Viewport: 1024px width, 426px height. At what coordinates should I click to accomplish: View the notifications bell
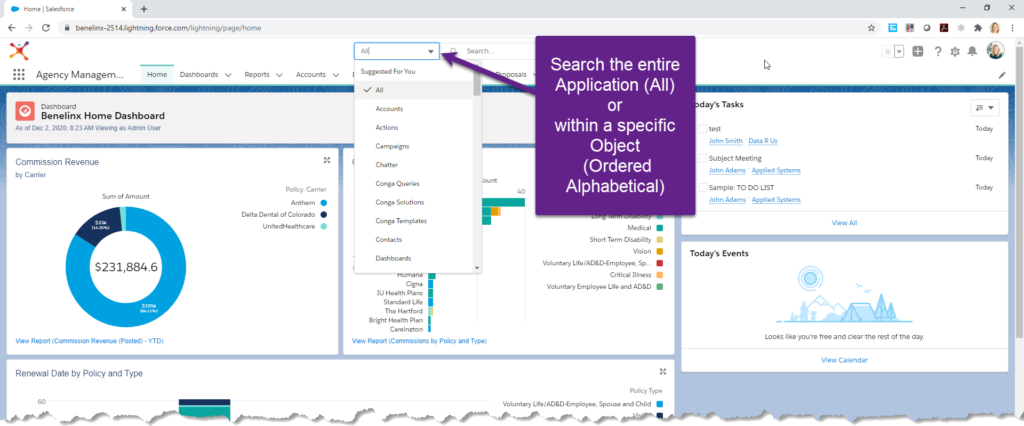[x=973, y=52]
